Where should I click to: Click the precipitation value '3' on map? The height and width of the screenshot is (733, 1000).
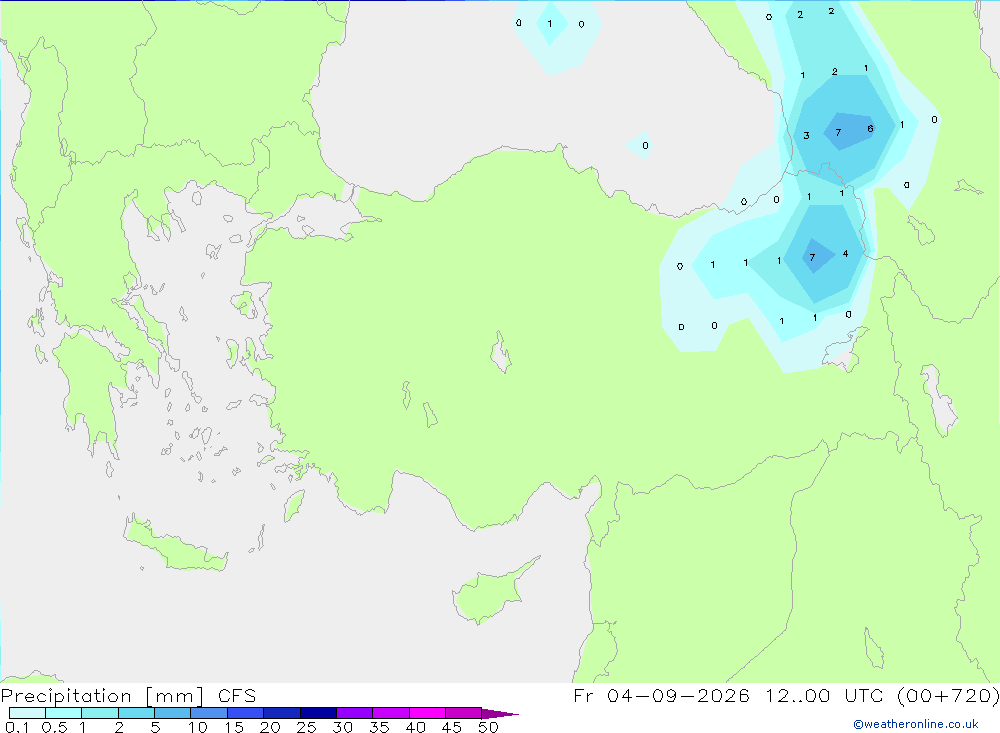tap(806, 135)
